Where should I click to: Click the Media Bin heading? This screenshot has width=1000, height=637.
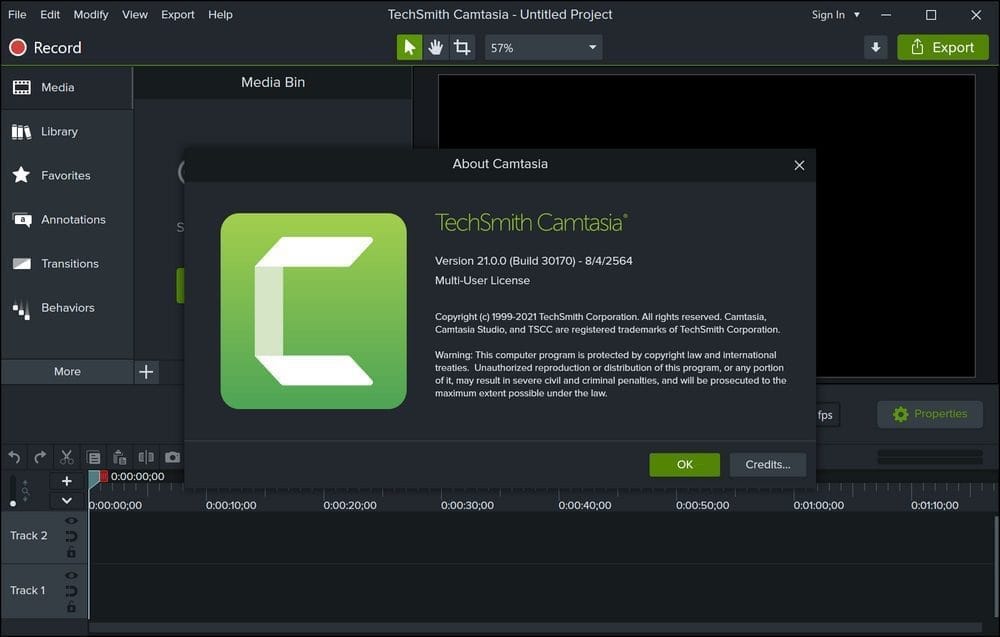(x=273, y=82)
